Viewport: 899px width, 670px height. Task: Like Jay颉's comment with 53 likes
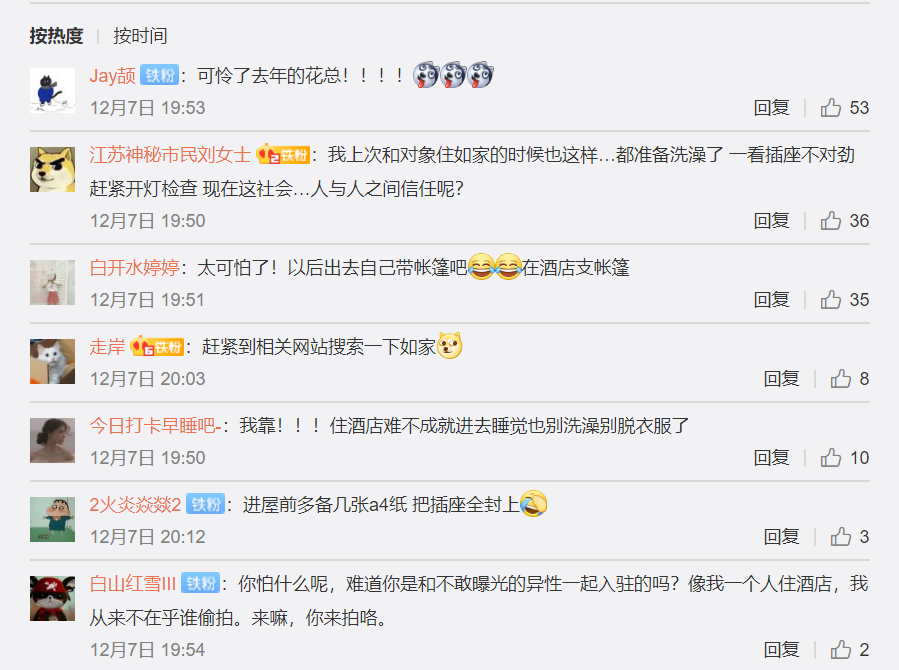[830, 107]
